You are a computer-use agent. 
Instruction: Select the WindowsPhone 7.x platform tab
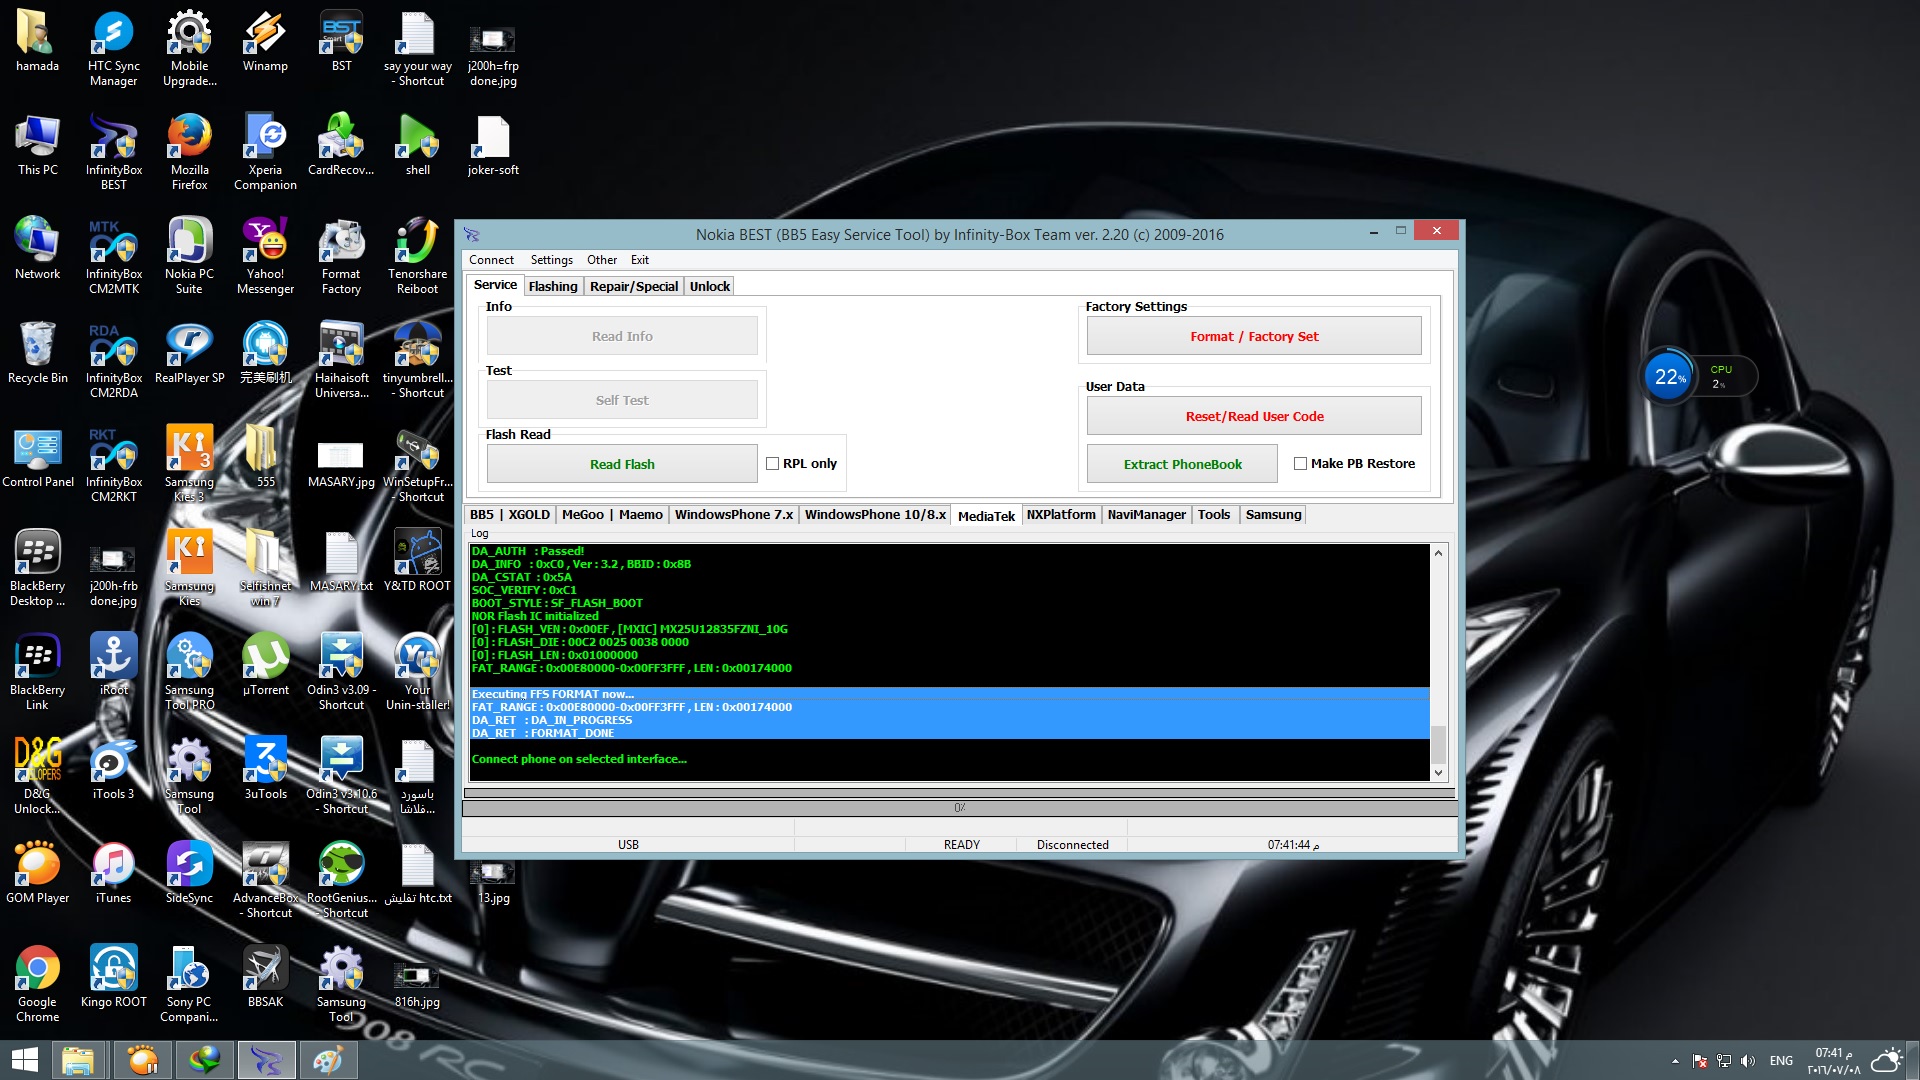point(733,515)
